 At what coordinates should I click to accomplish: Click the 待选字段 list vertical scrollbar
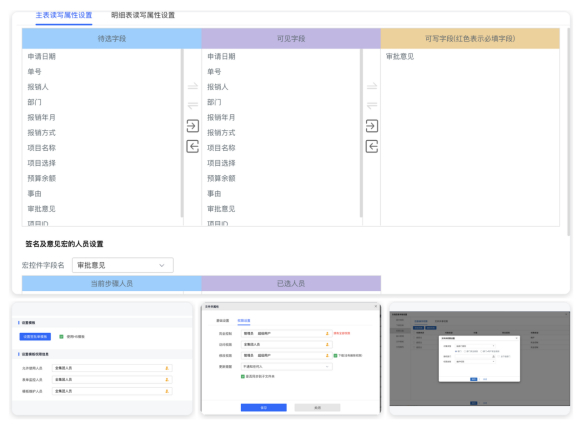pyautogui.click(x=182, y=133)
